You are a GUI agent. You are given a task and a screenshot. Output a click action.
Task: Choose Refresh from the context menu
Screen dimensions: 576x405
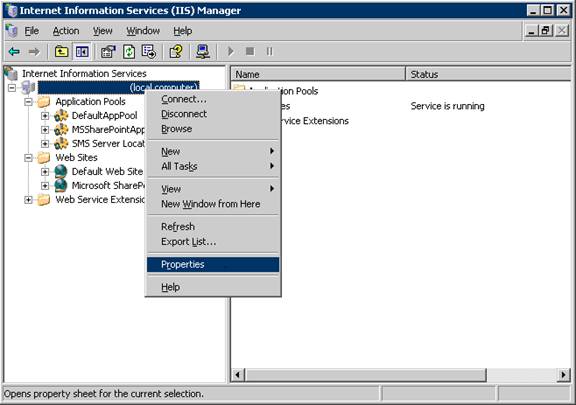pyautogui.click(x=213, y=227)
